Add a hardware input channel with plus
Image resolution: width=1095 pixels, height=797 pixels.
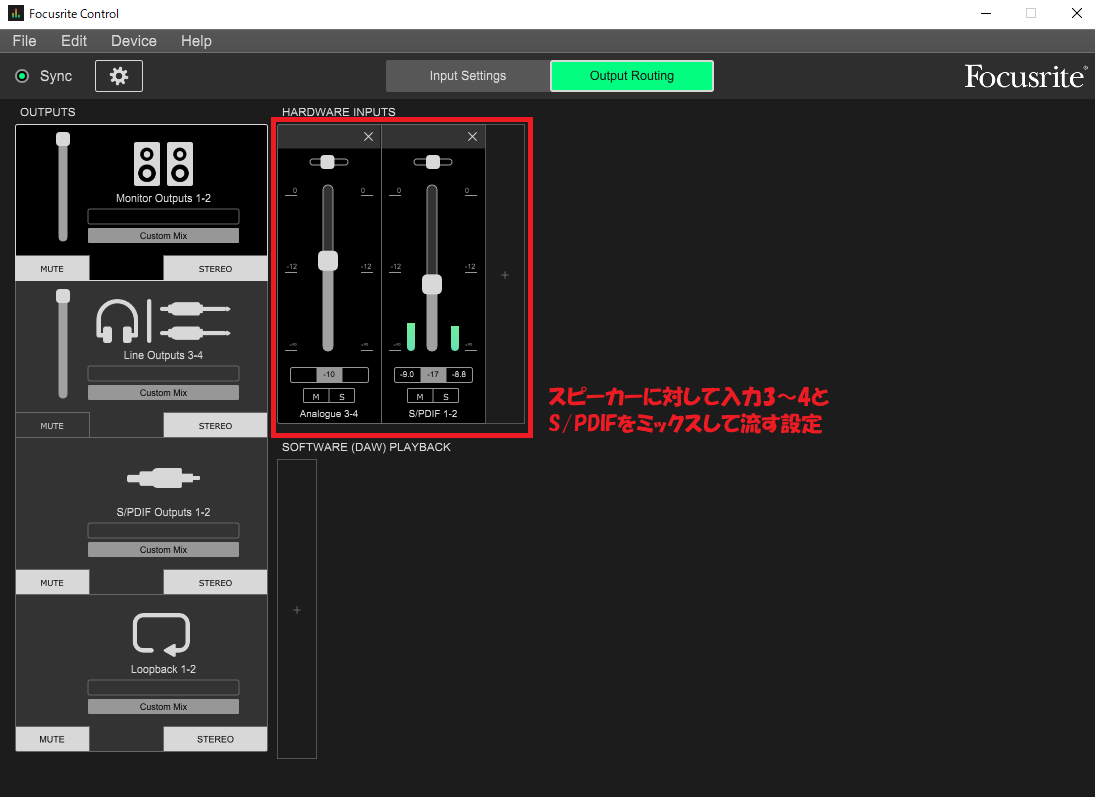(x=505, y=275)
